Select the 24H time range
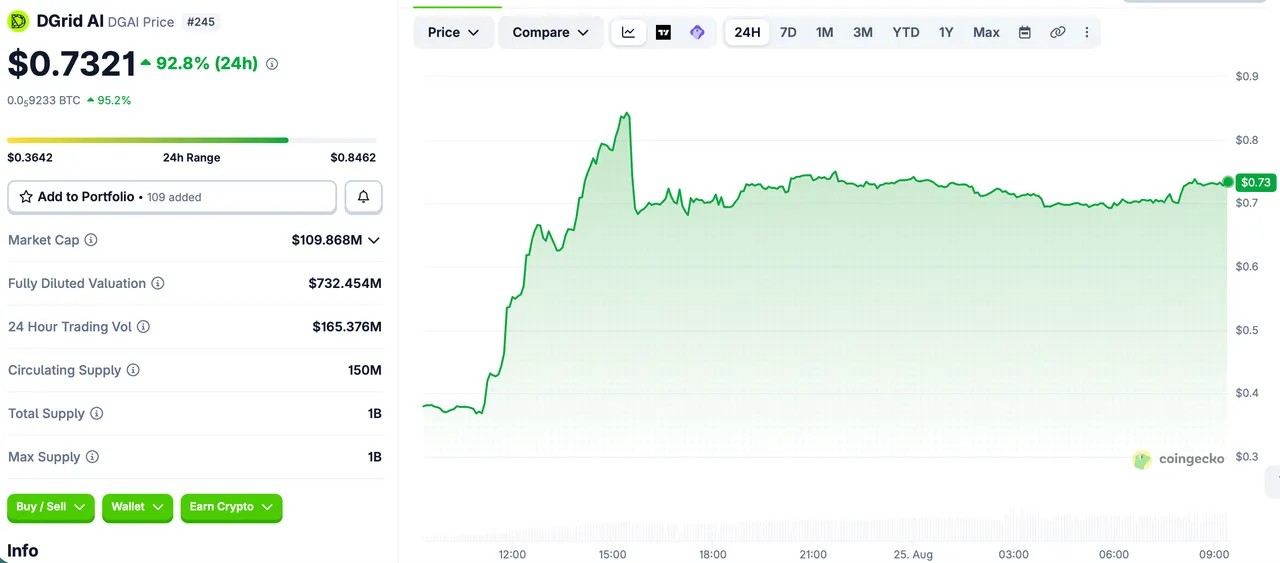 click(x=747, y=32)
